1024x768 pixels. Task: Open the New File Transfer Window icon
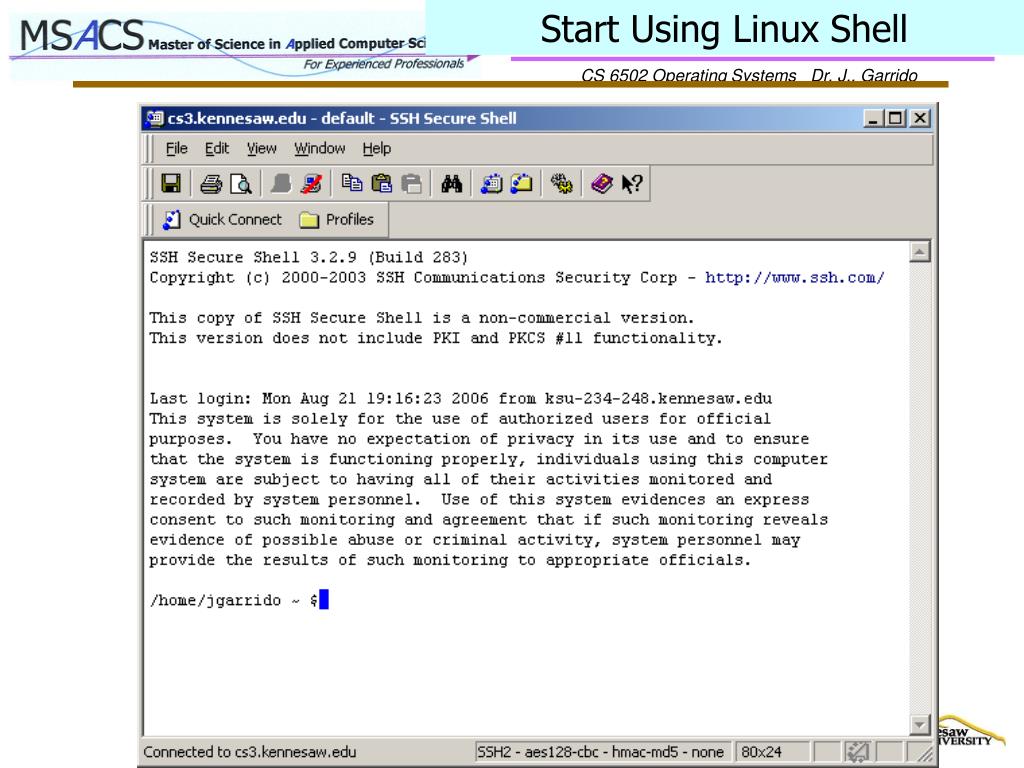(x=521, y=184)
